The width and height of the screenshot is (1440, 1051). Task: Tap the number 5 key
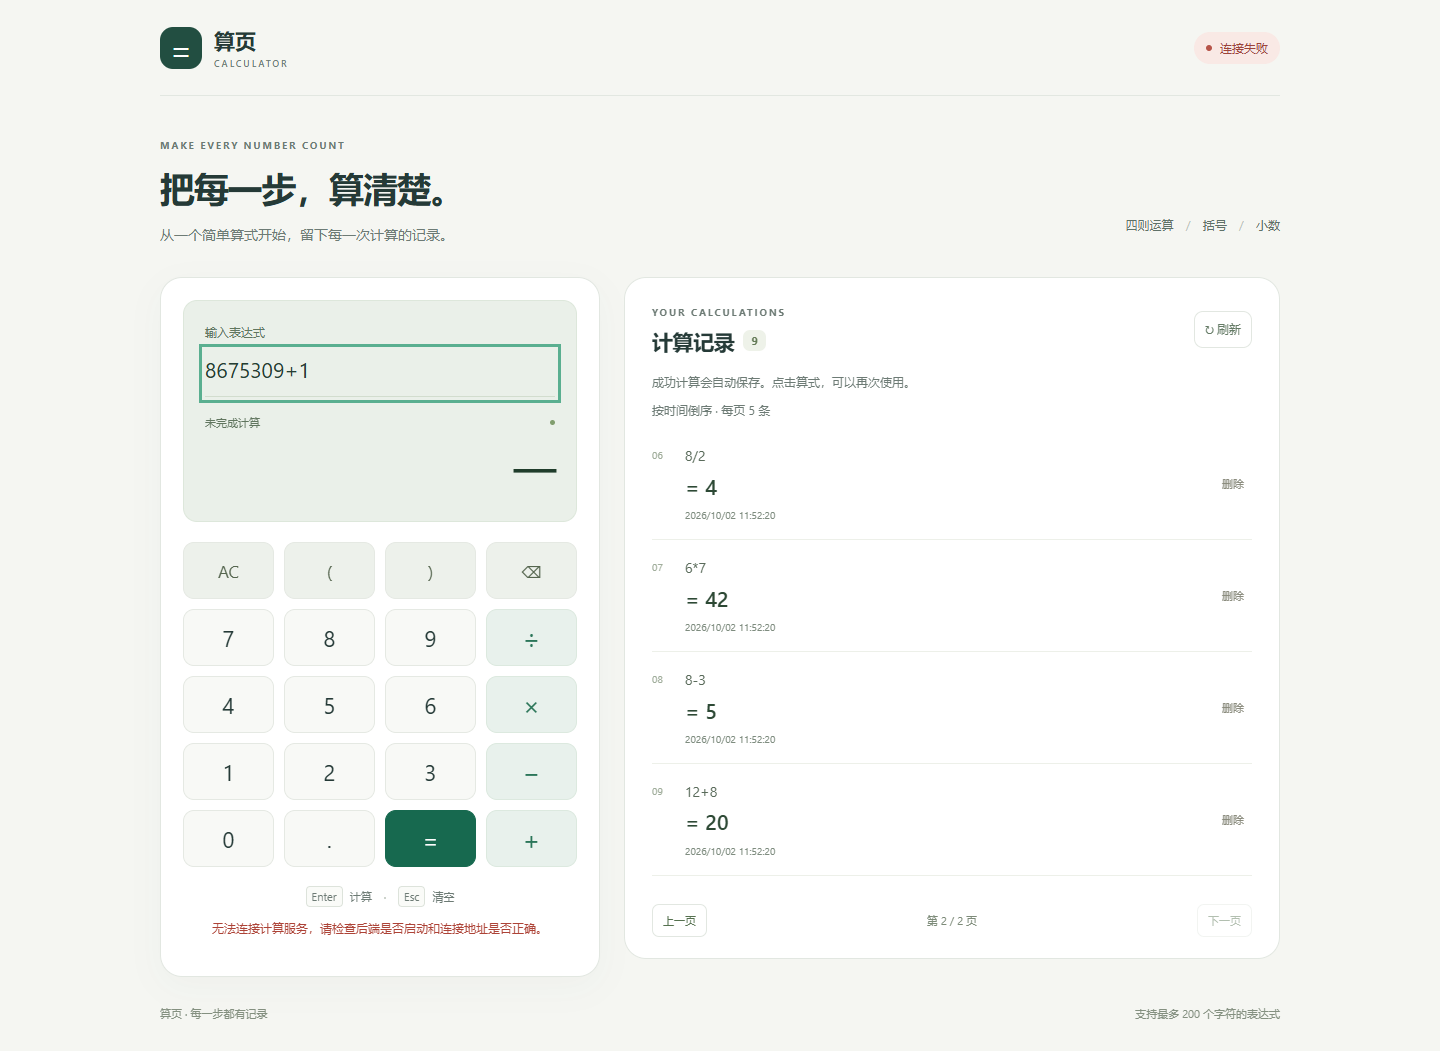(x=329, y=705)
